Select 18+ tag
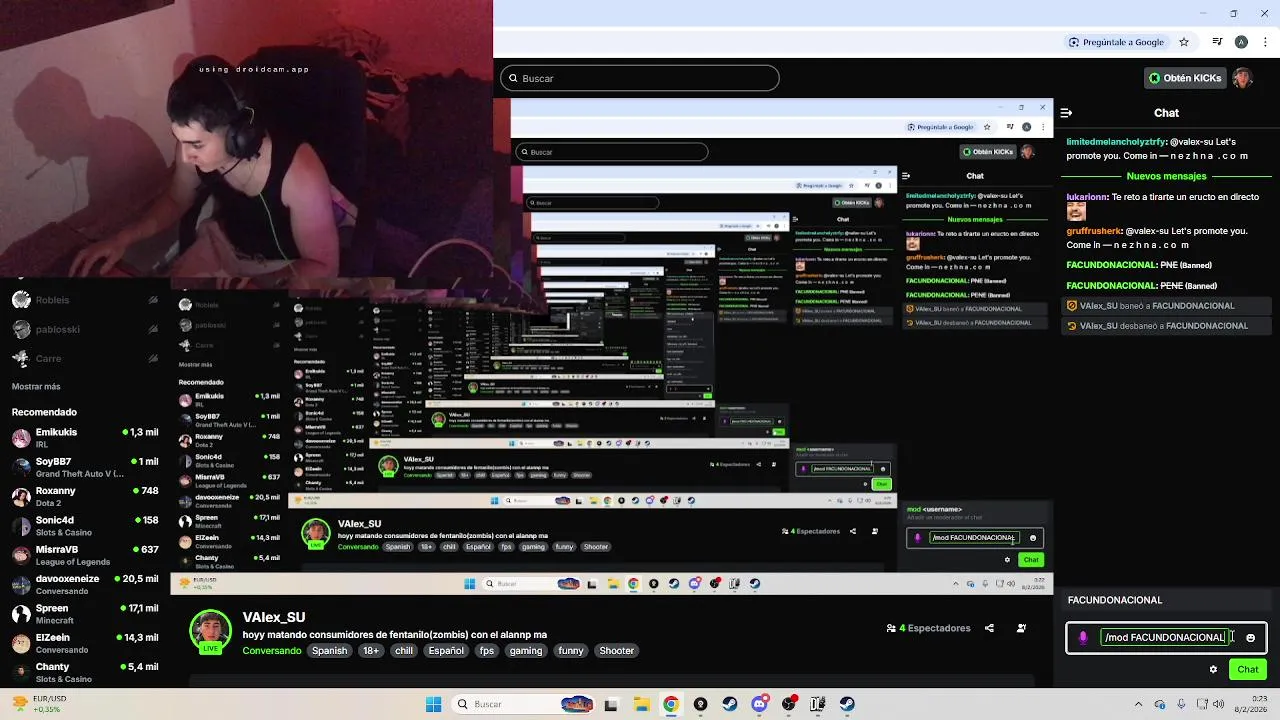Viewport: 1280px width, 720px height. (x=371, y=651)
